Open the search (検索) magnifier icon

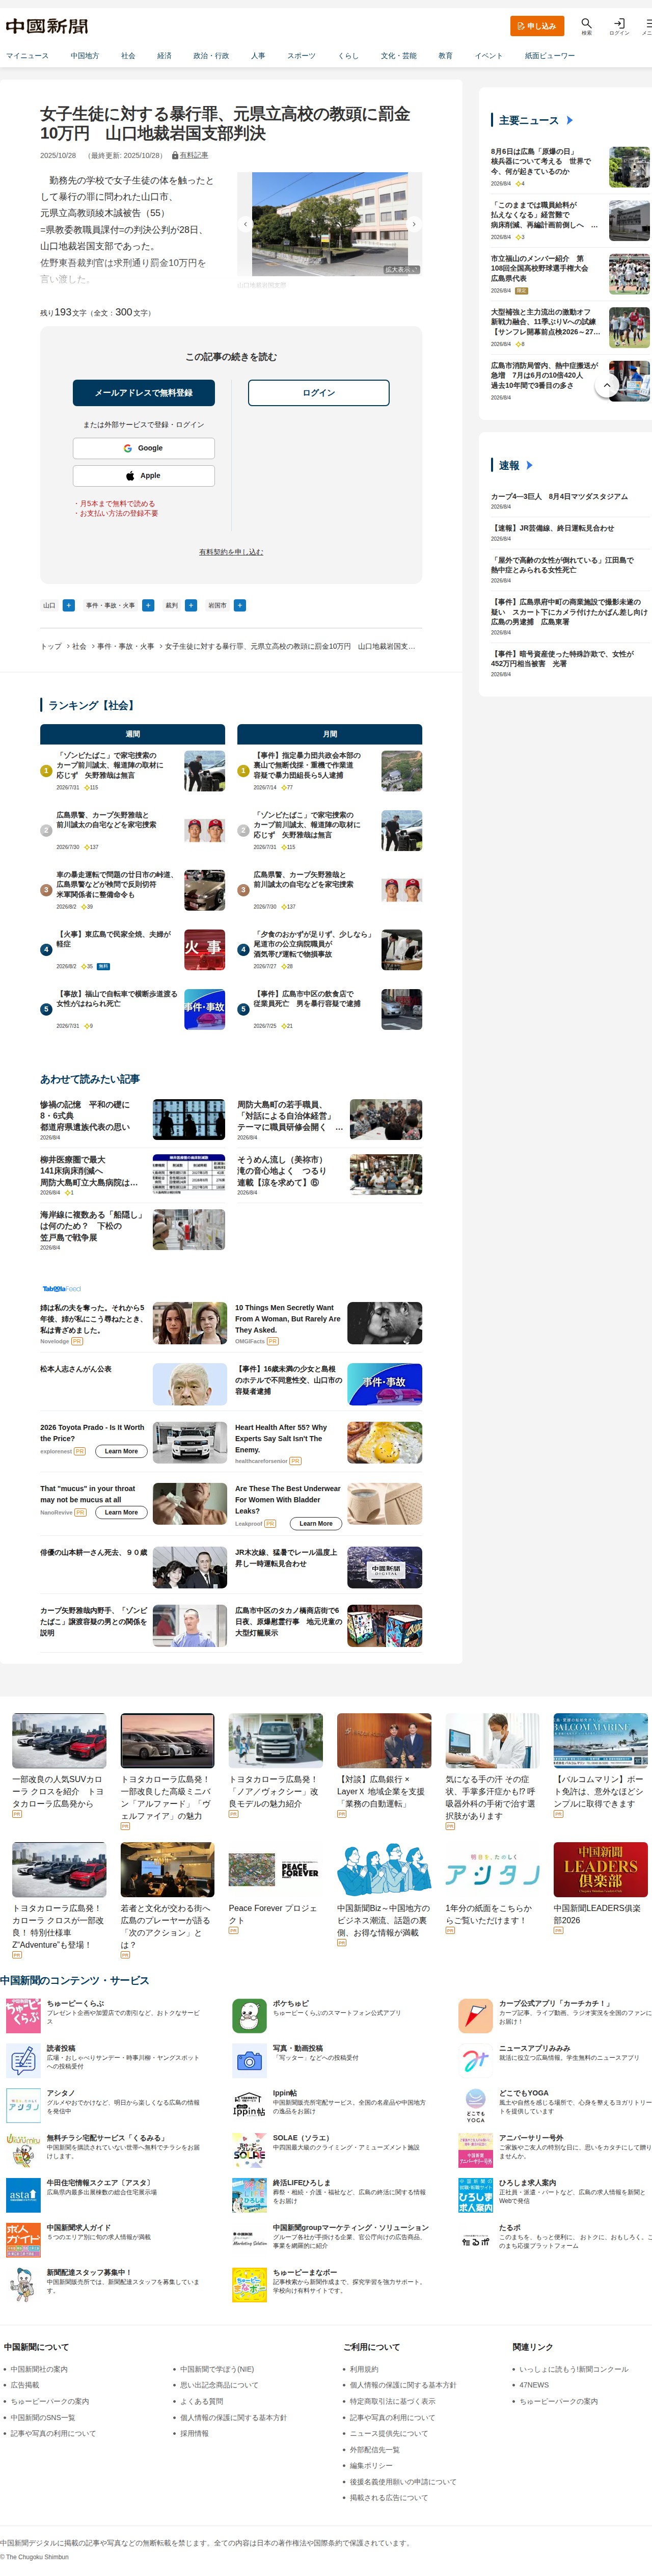pos(586,25)
